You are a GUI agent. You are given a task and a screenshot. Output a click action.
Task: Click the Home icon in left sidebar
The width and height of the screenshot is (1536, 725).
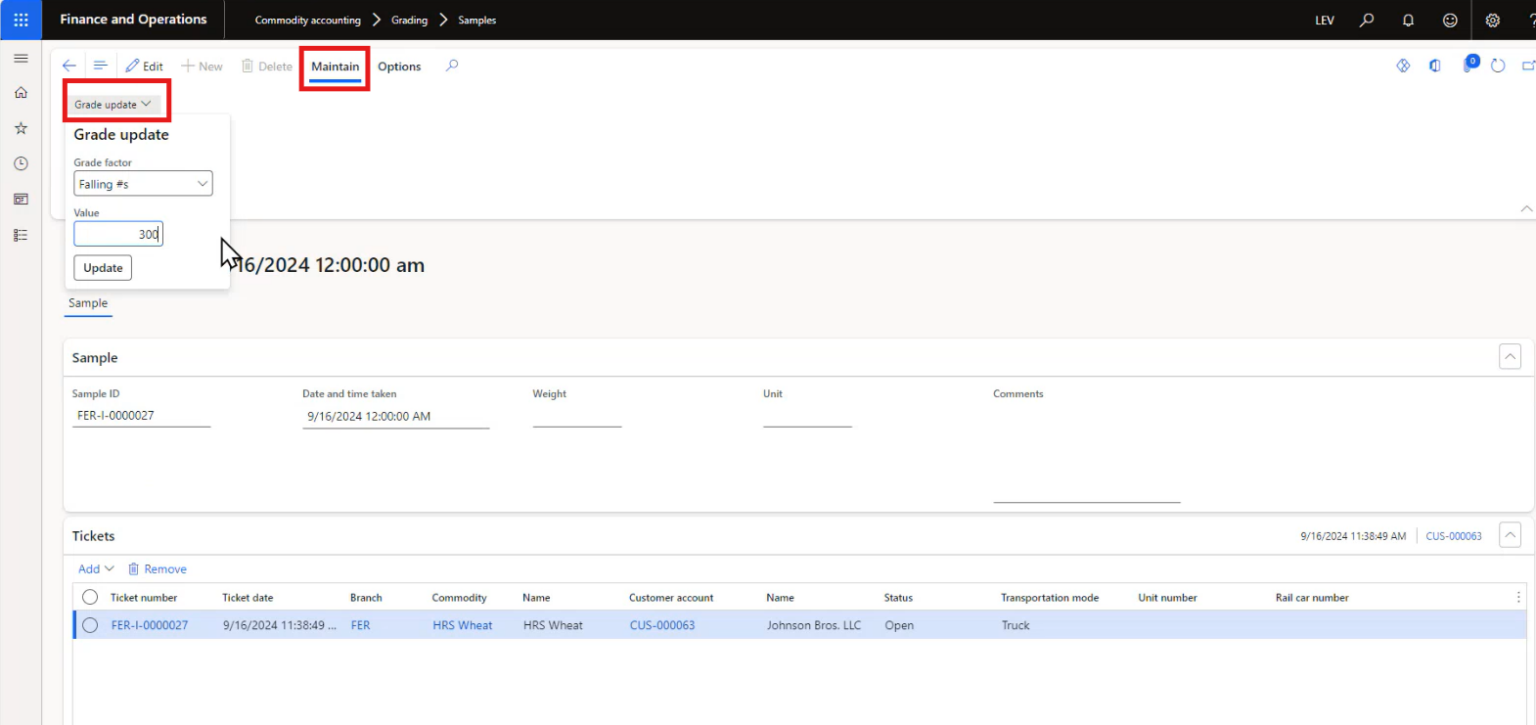click(x=20, y=93)
